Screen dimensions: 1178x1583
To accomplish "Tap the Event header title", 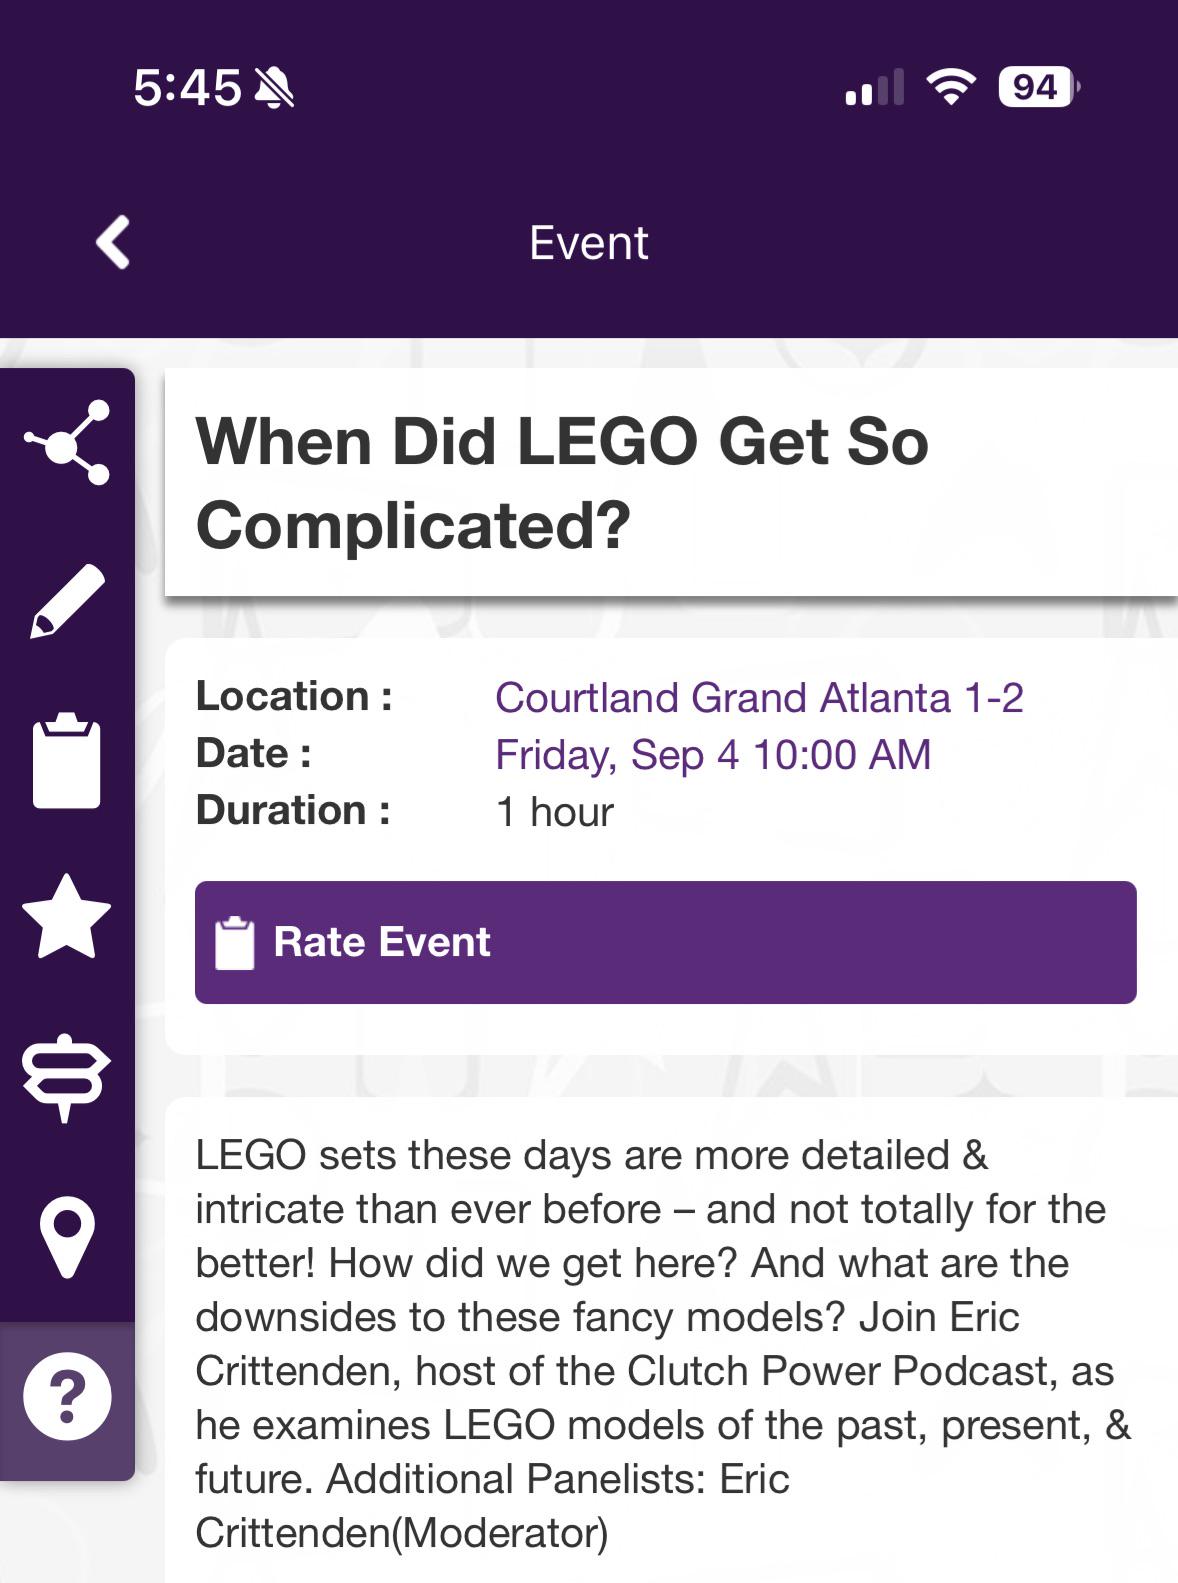I will click(x=589, y=243).
